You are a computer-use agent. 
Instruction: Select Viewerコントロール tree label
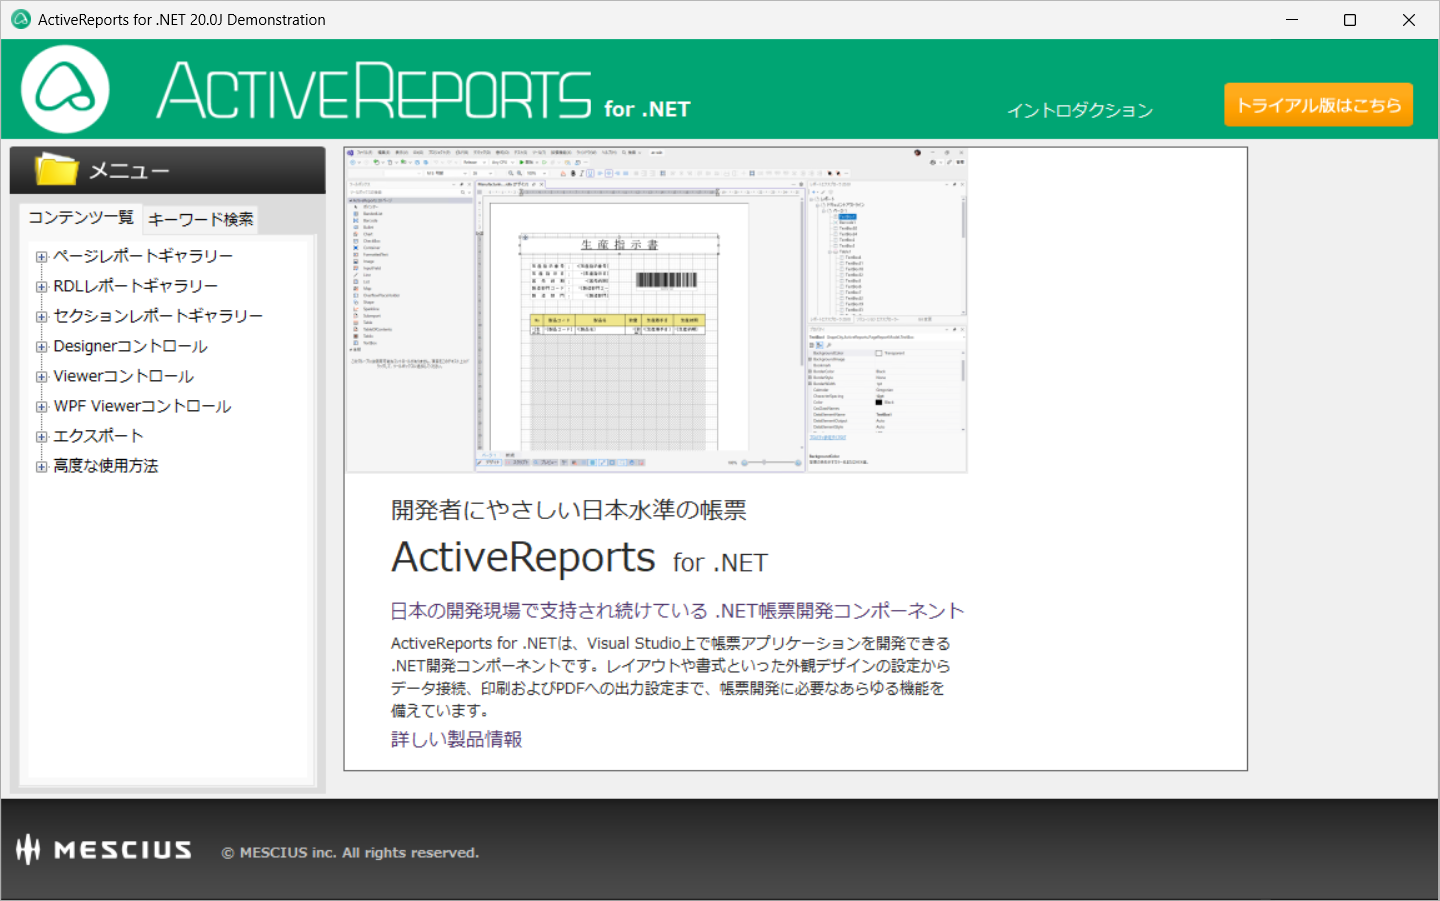pyautogui.click(x=123, y=376)
